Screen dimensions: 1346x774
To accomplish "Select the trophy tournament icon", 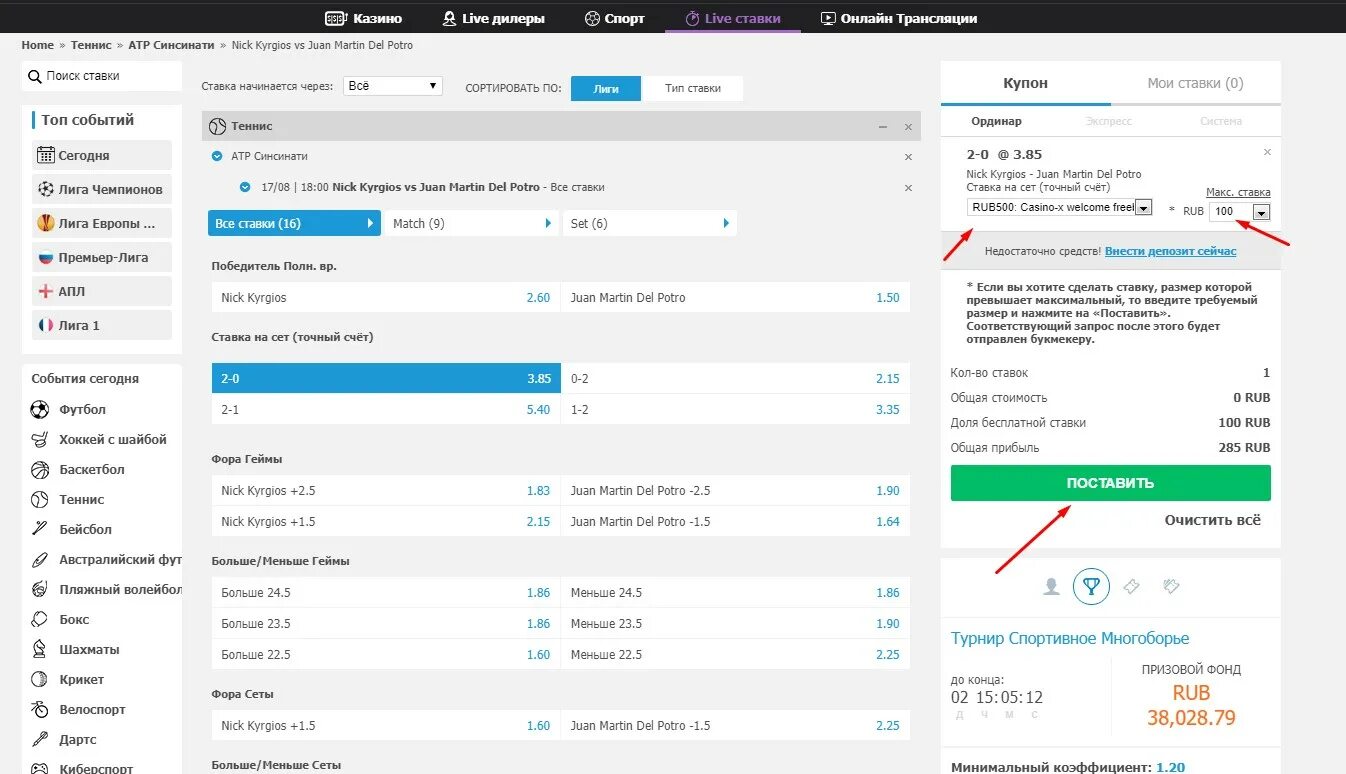I will tap(1091, 587).
